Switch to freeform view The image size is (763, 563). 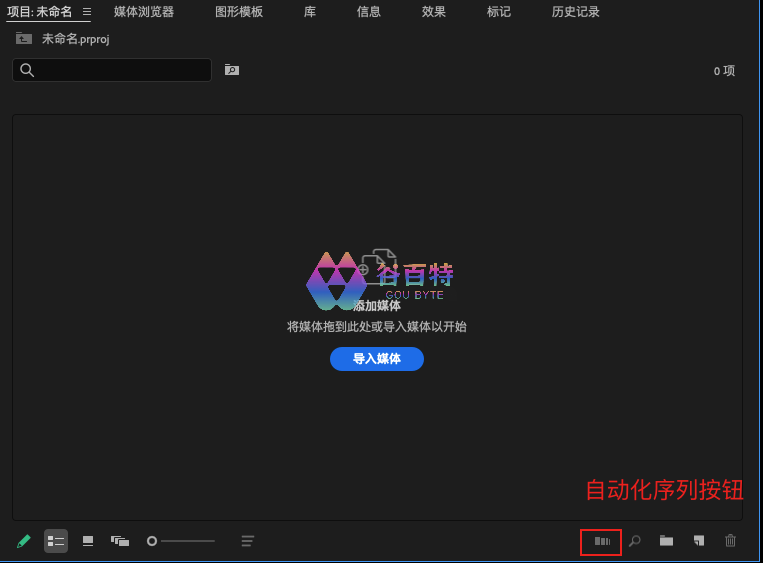pyautogui.click(x=120, y=541)
